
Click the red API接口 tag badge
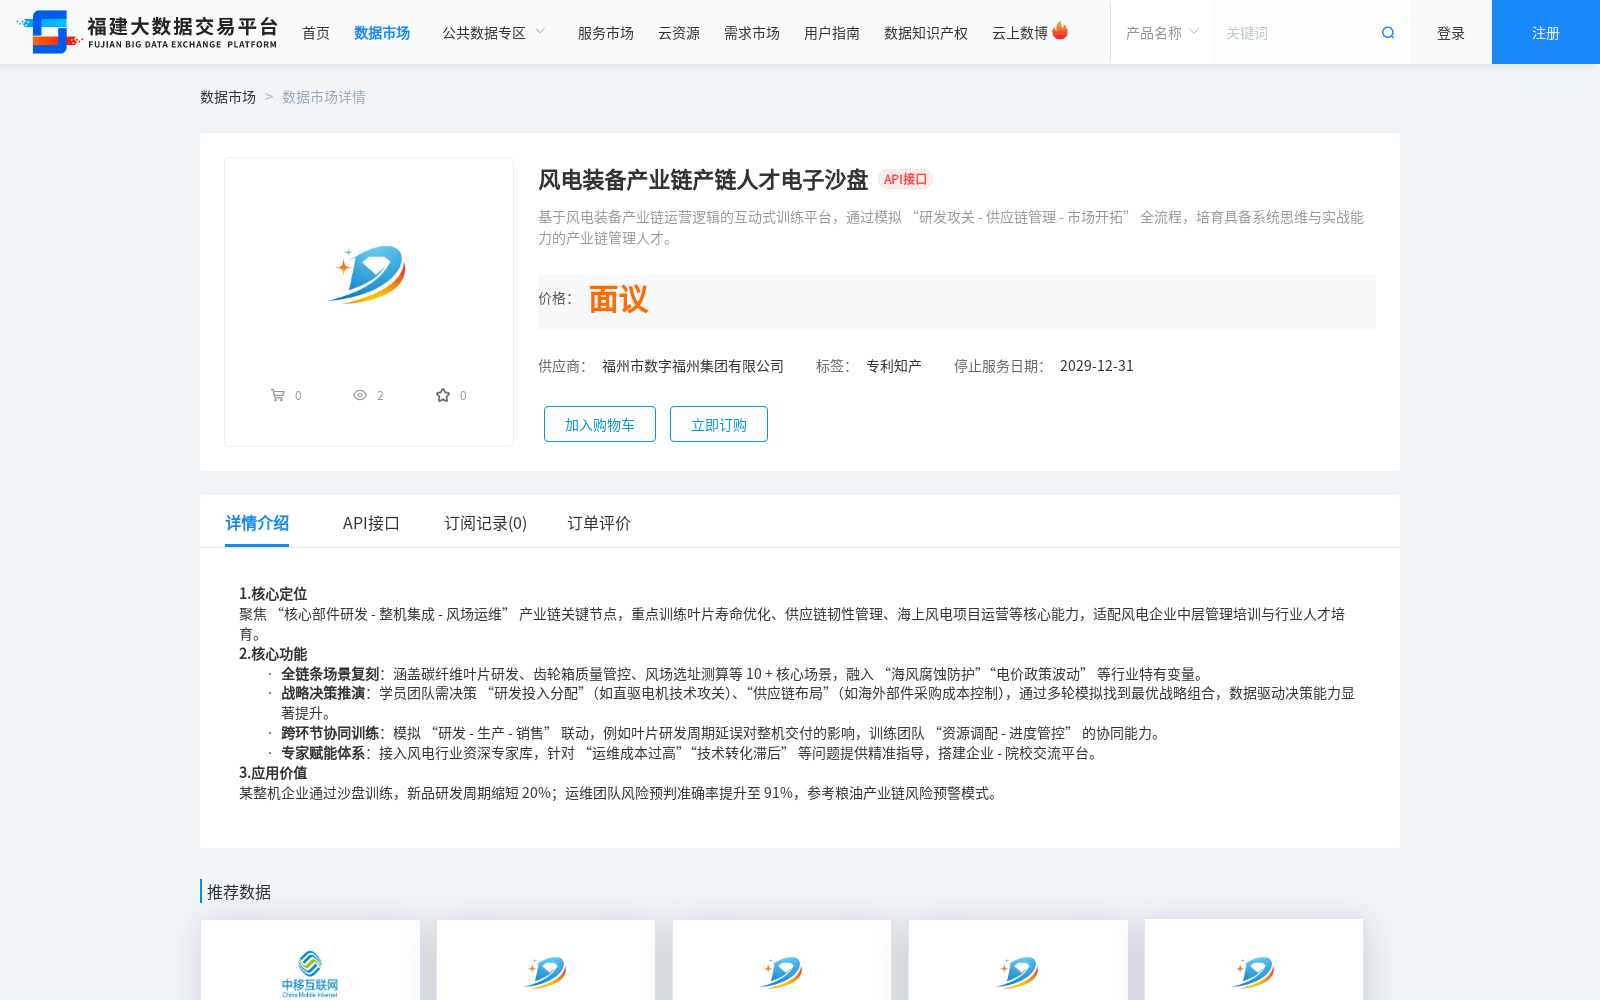coord(905,179)
